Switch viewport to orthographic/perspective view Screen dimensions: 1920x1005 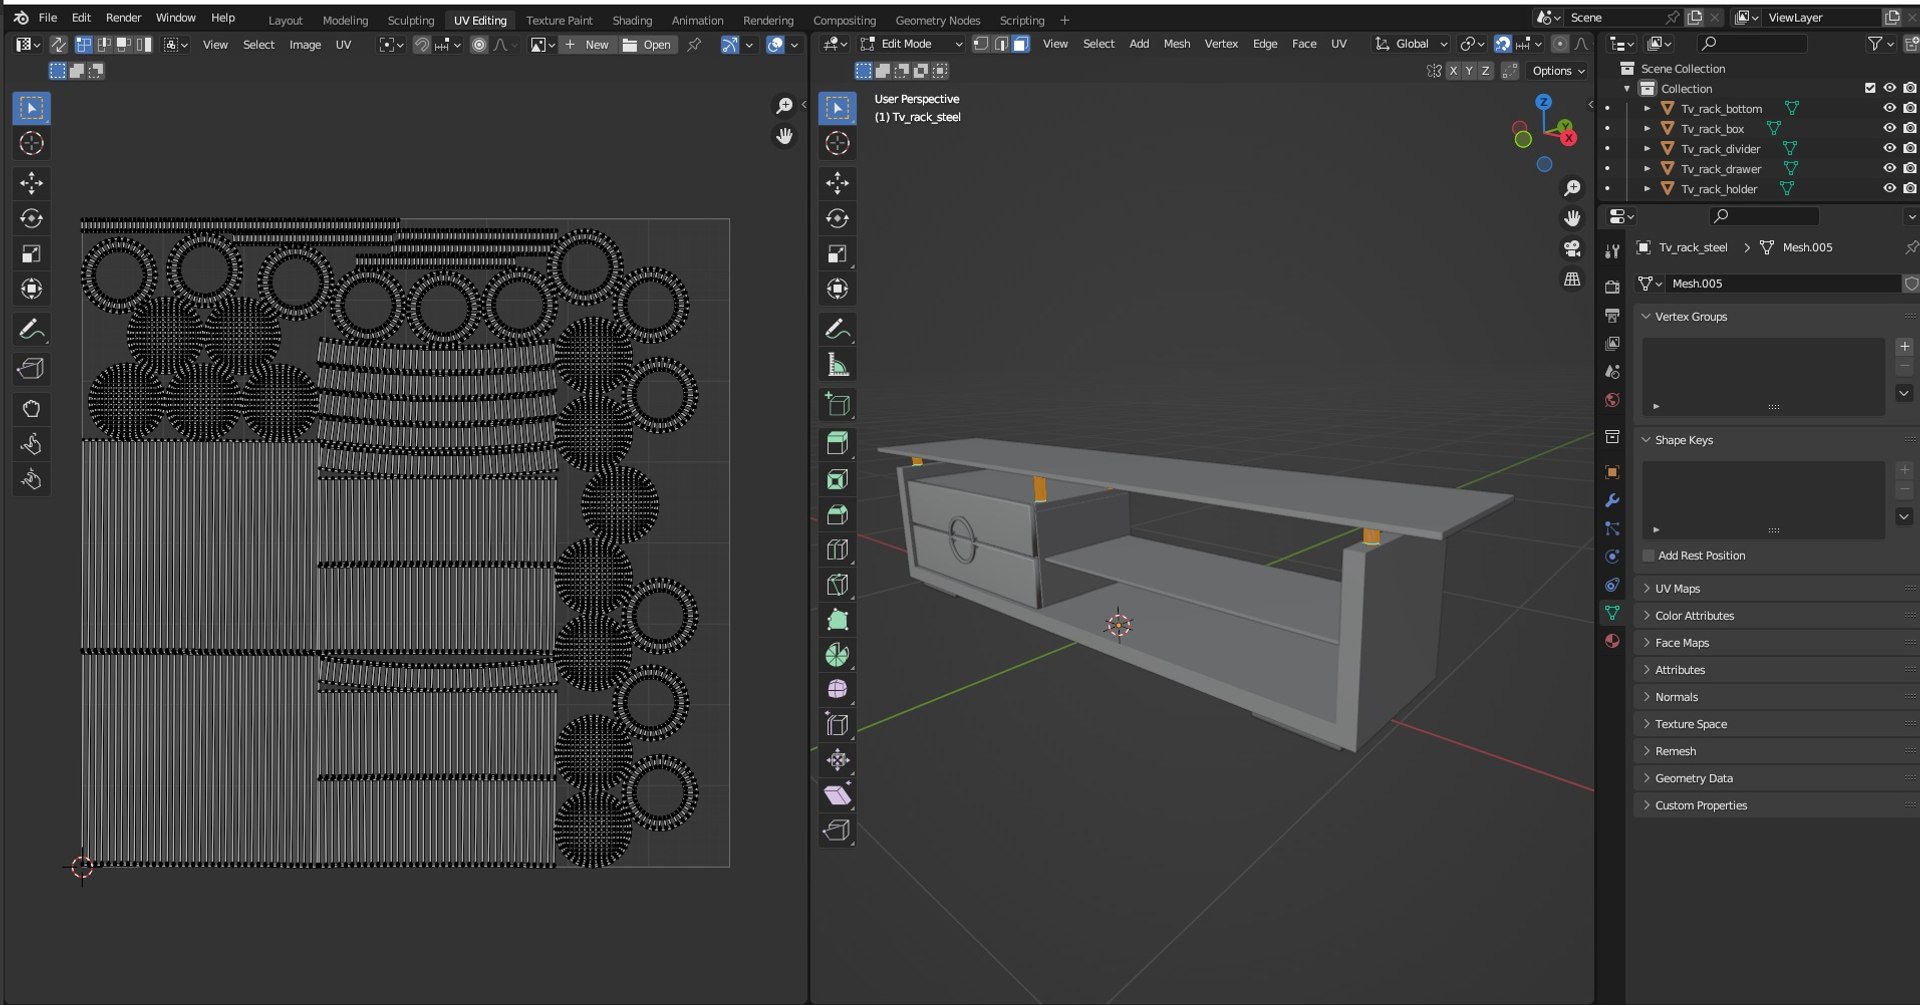tap(1572, 279)
